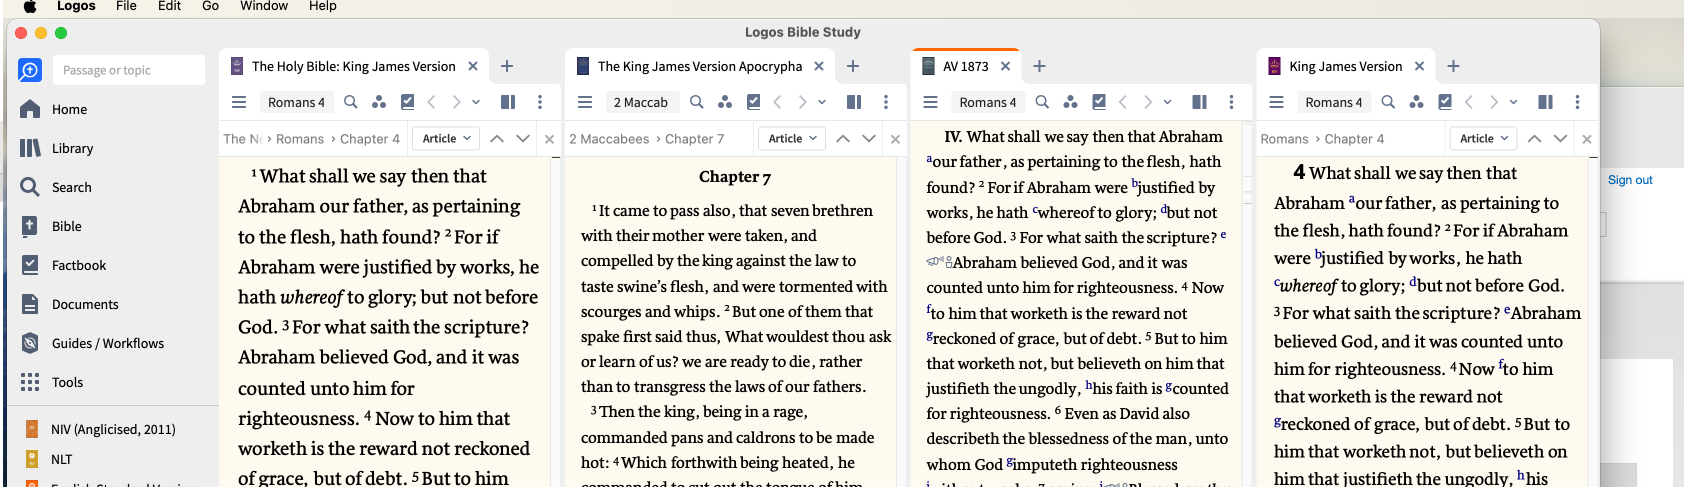Image resolution: width=1684 pixels, height=487 pixels.
Task: Open visual filters in Apocrypha panel toolbar
Action: coord(725,102)
